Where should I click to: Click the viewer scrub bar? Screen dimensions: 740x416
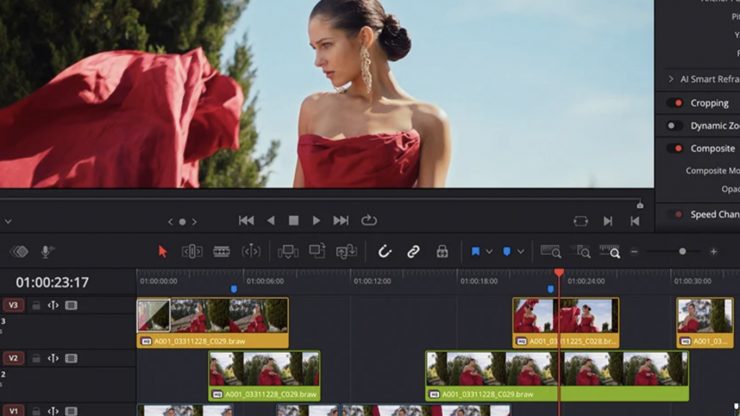(321, 199)
